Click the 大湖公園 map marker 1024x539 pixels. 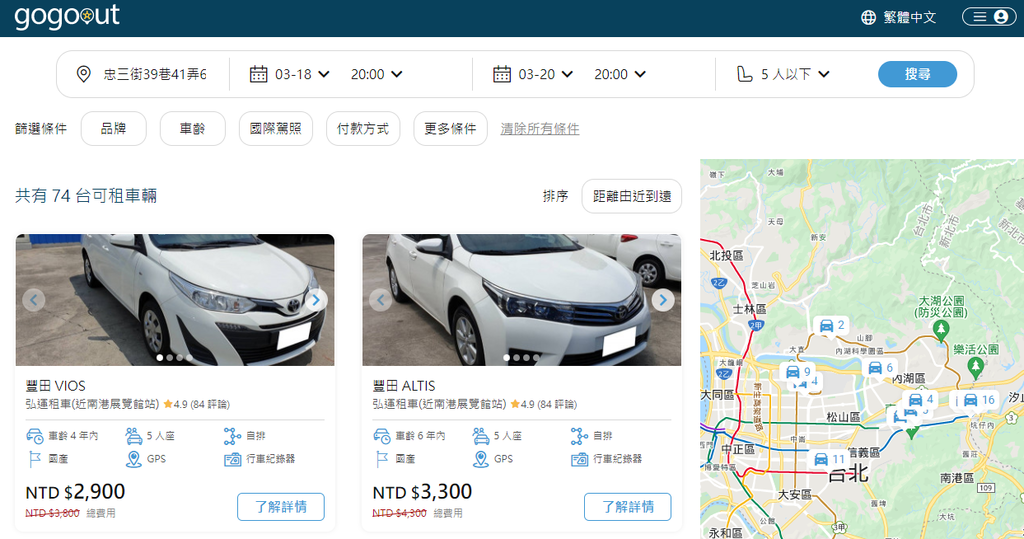[941, 329]
